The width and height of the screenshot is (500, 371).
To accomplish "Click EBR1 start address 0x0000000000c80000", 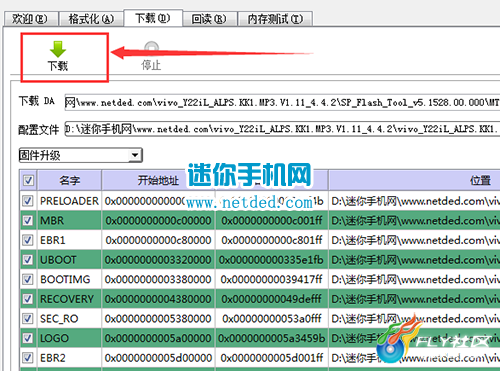I will (x=158, y=240).
